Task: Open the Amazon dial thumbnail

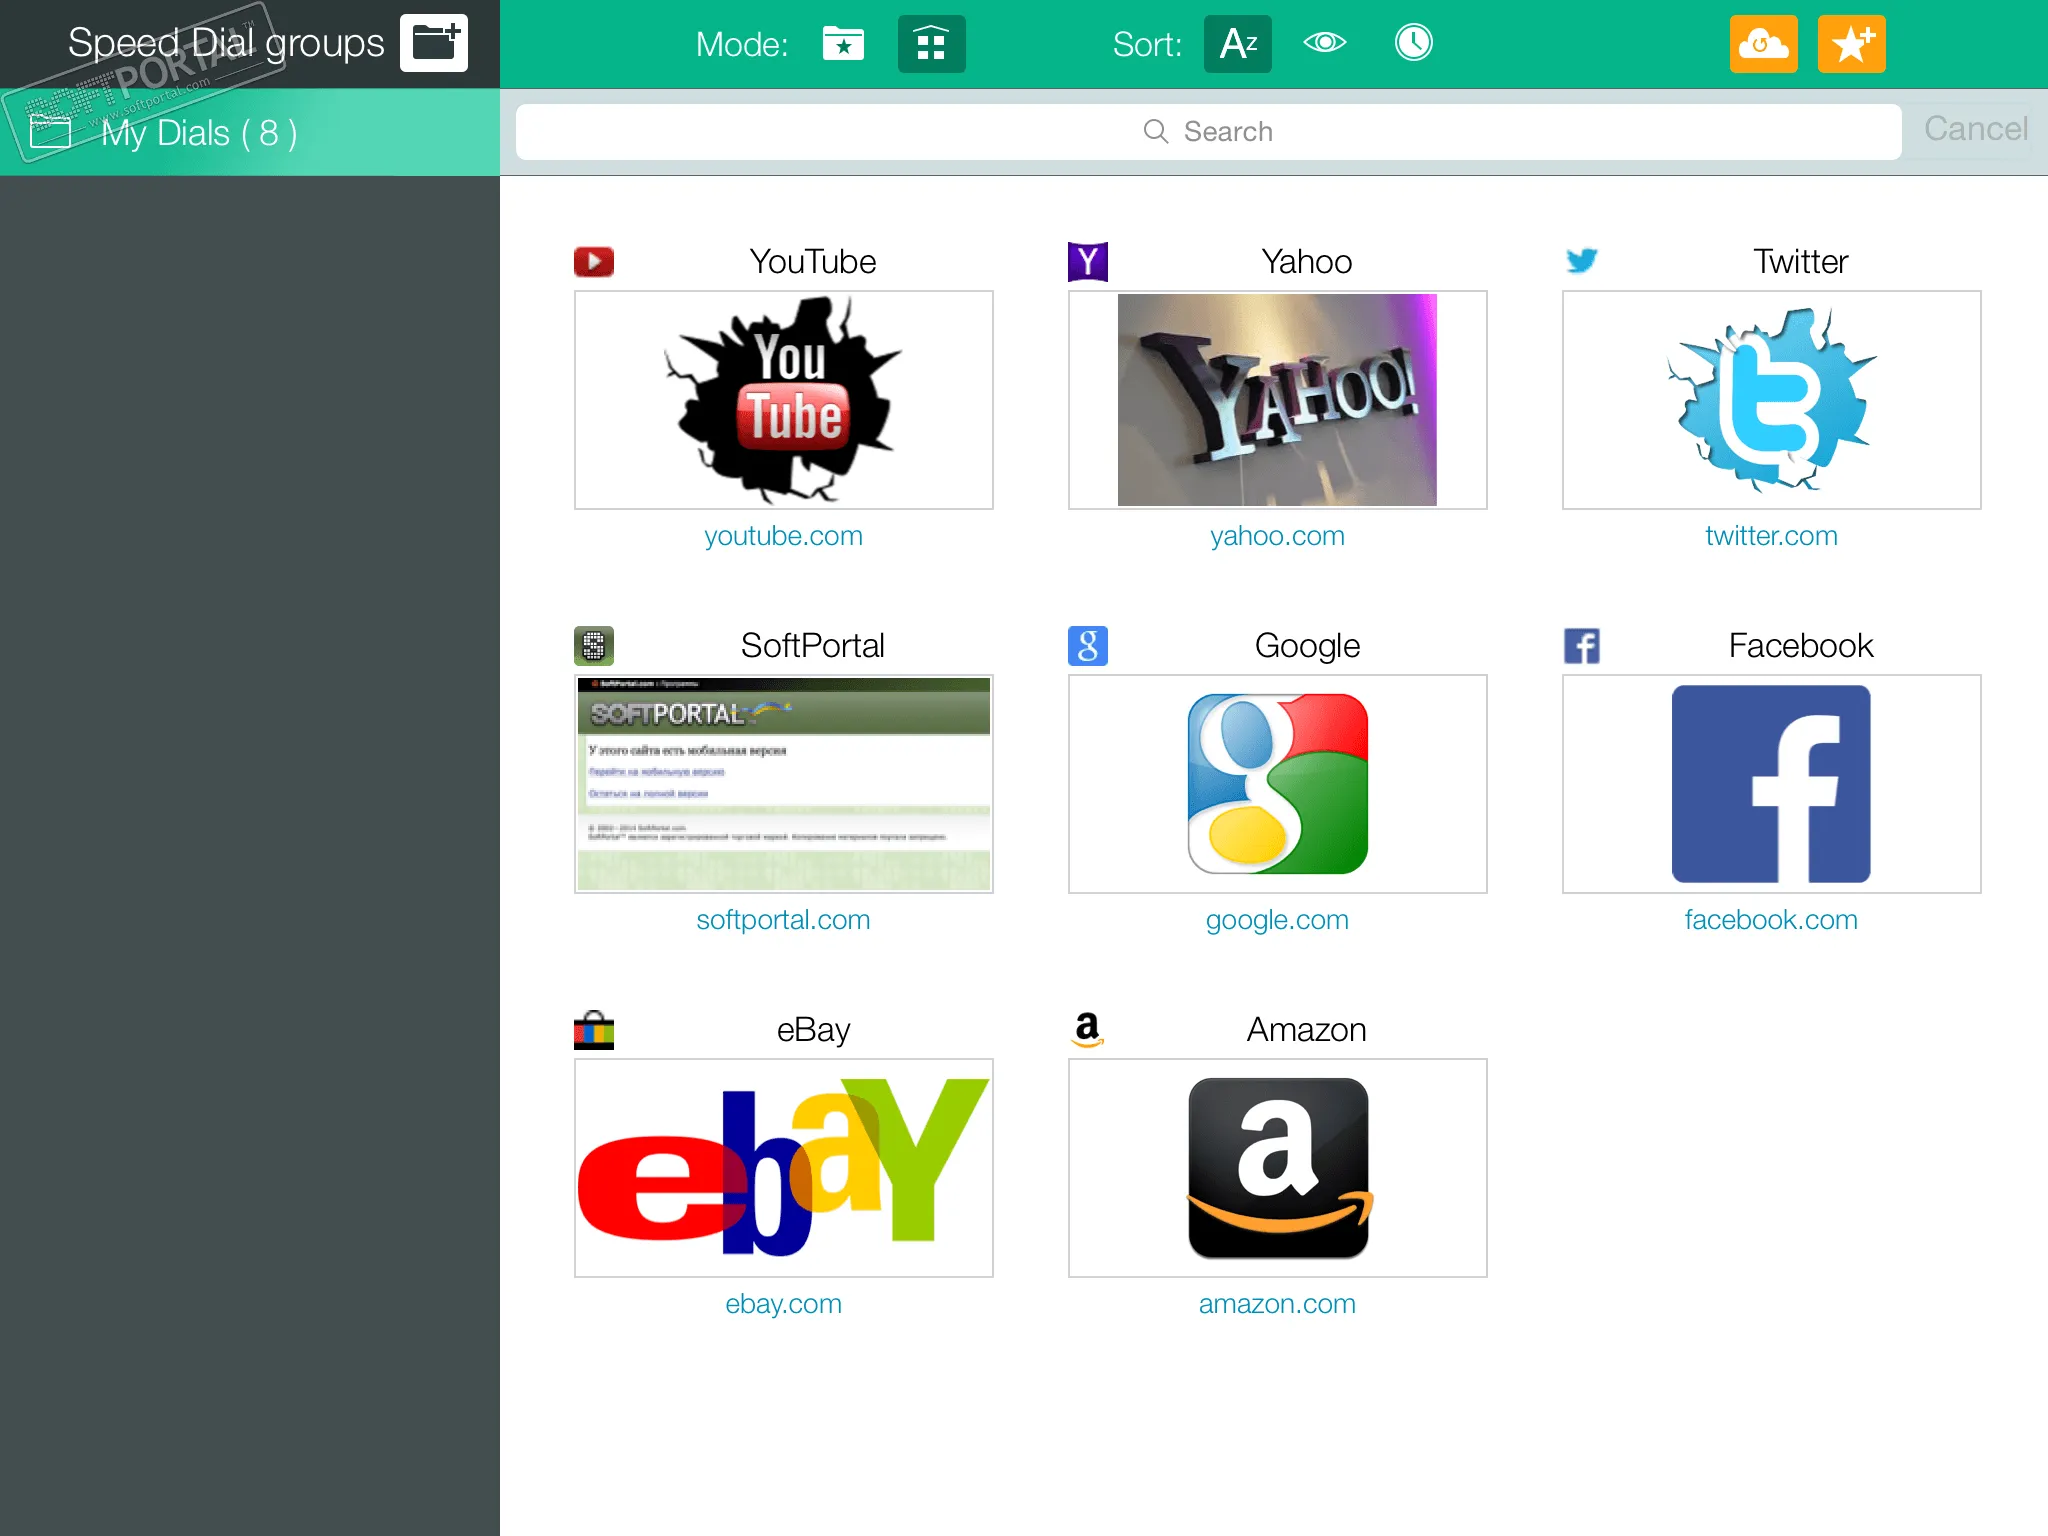Action: coord(1278,1168)
